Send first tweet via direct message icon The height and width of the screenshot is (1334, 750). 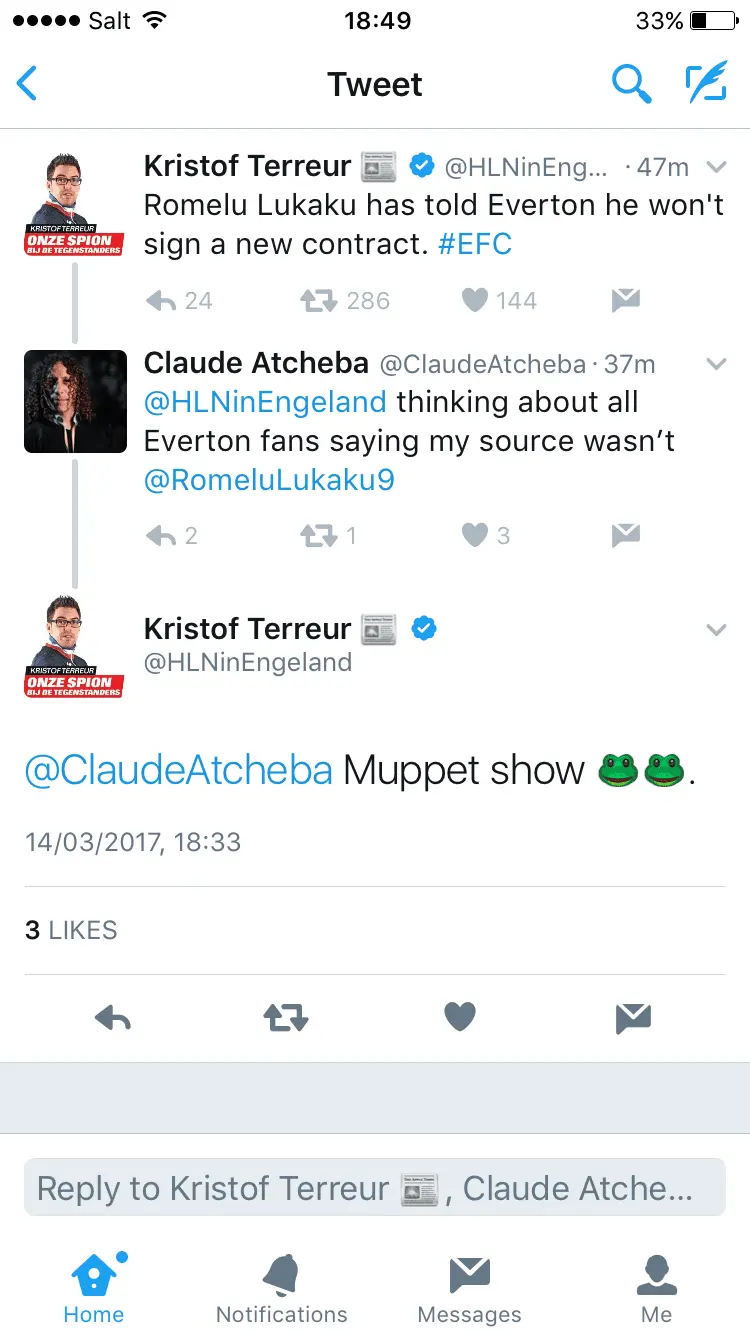[x=625, y=301]
